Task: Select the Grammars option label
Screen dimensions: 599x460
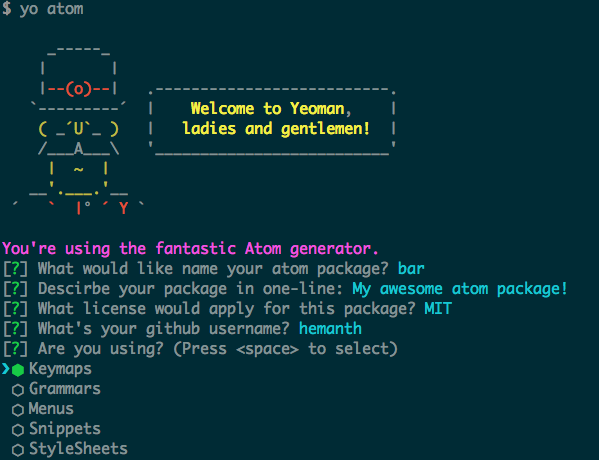Action: tap(65, 389)
